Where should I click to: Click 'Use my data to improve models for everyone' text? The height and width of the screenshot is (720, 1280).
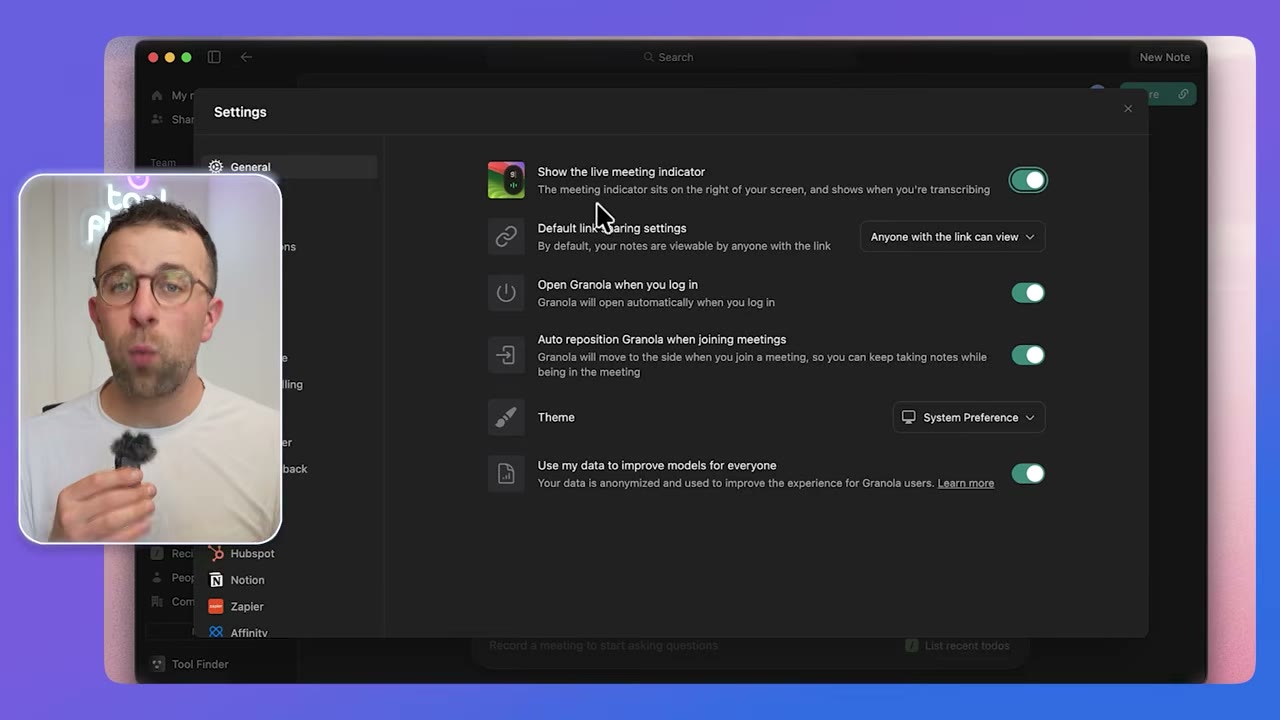coord(657,466)
